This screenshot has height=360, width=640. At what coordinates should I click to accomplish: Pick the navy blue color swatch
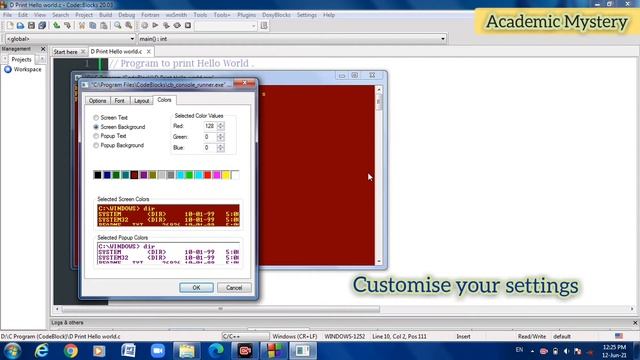[x=107, y=175]
